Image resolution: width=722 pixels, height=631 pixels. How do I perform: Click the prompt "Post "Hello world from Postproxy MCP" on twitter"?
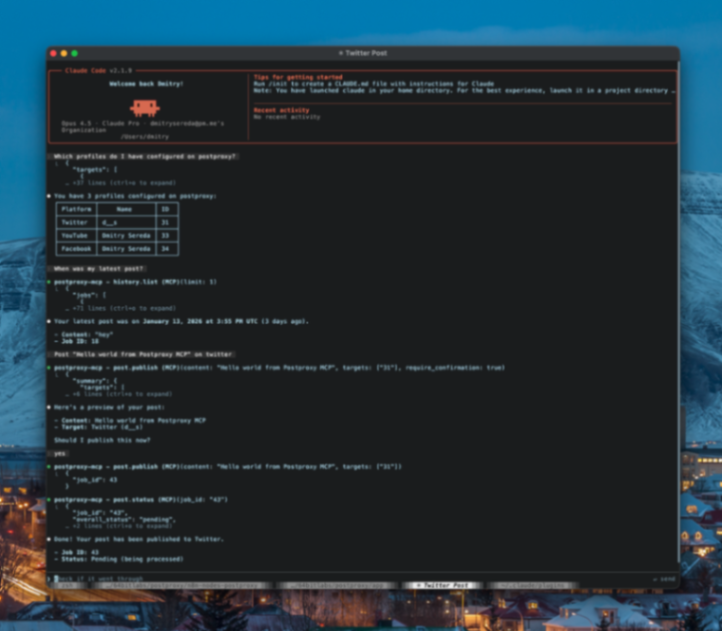[x=143, y=355]
